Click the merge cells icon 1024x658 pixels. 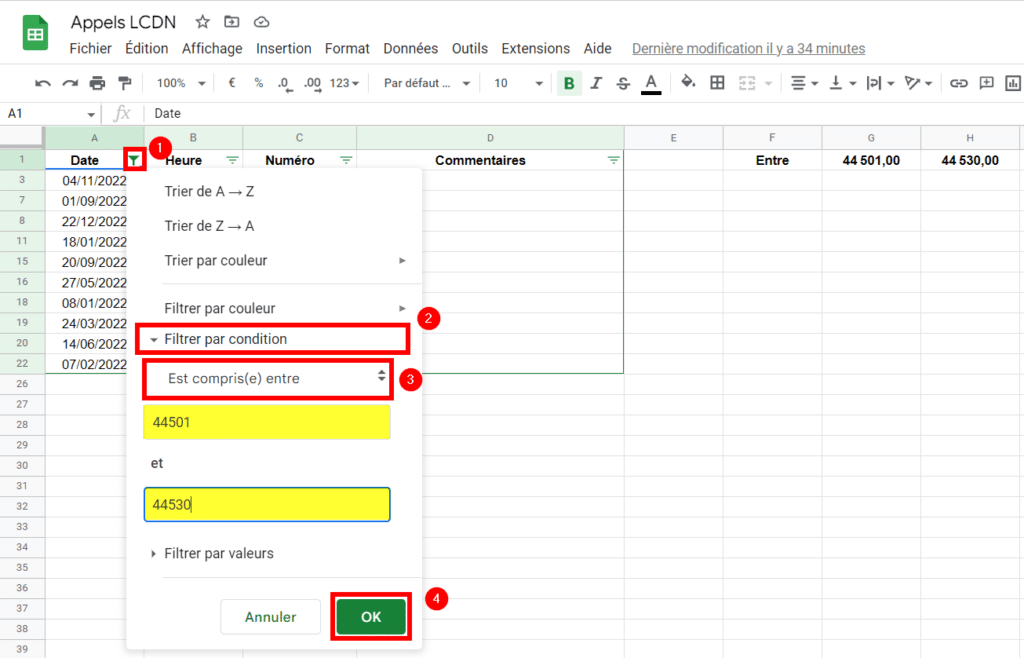747,83
